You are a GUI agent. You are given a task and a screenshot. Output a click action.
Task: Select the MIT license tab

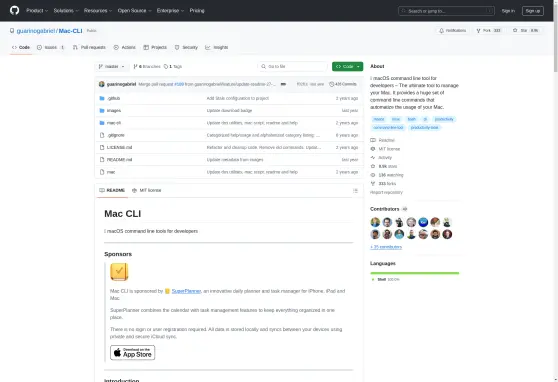(147, 190)
